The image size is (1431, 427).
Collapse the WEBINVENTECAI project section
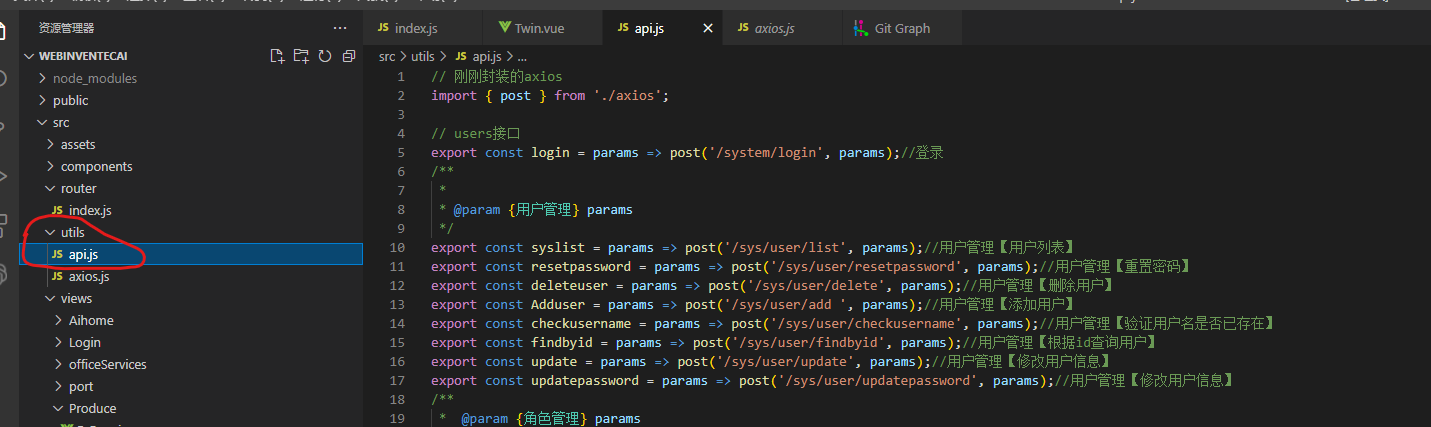[x=29, y=56]
